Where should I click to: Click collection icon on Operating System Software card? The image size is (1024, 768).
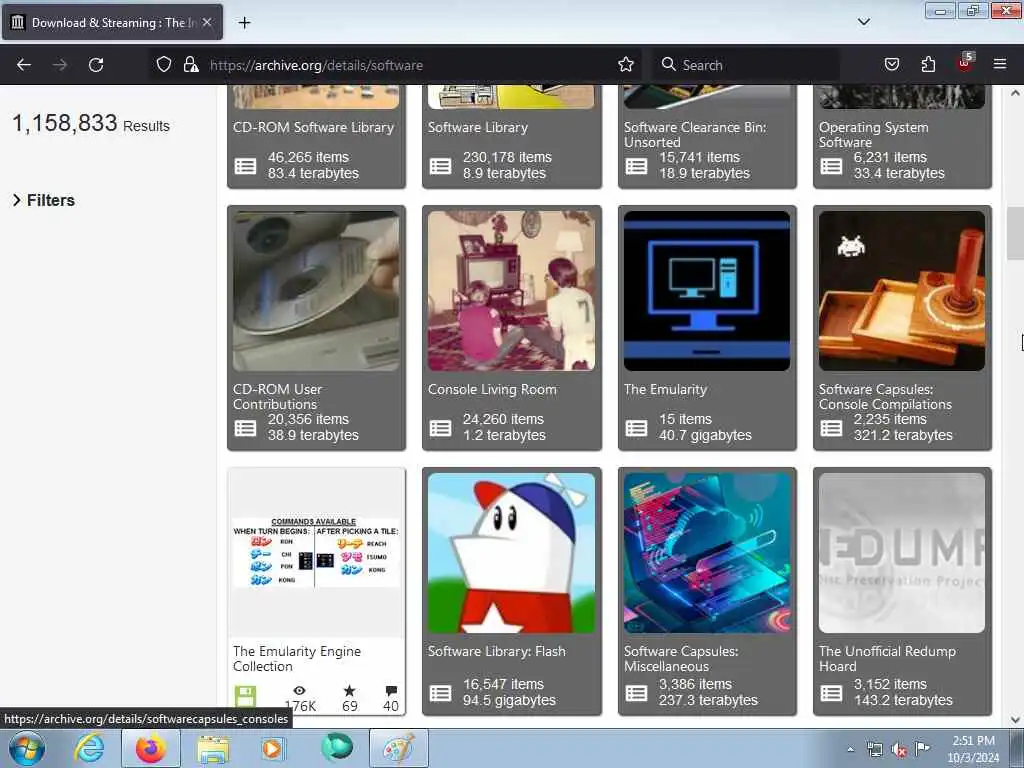[x=831, y=166]
